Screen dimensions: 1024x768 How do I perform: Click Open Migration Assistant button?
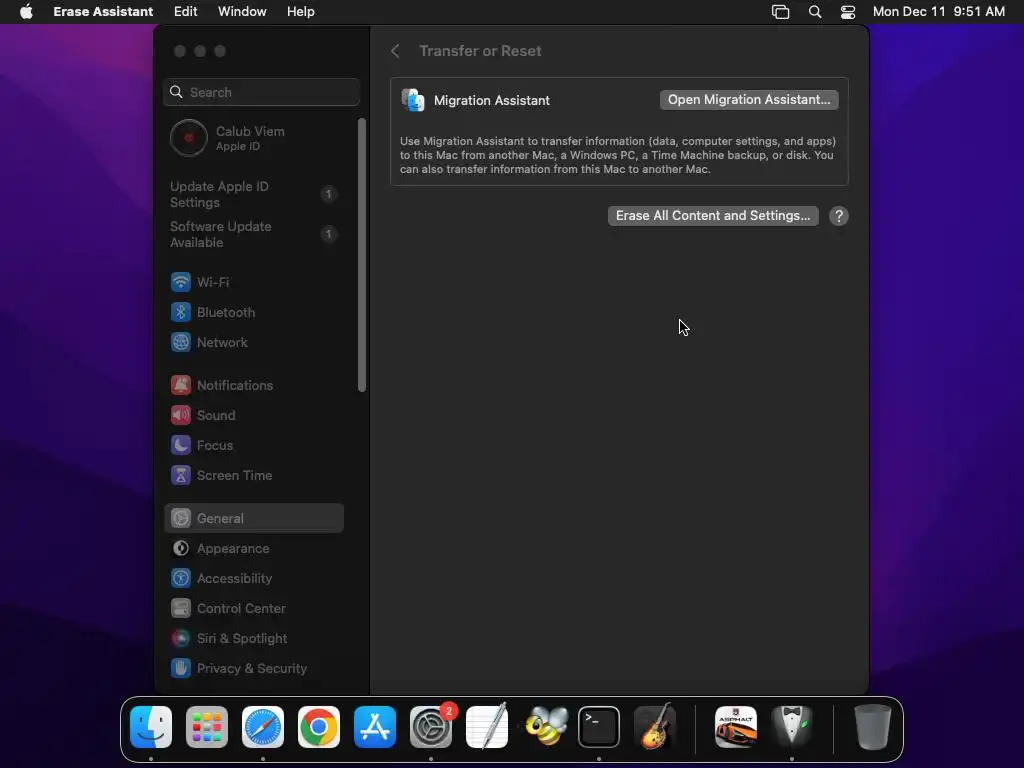pos(749,100)
